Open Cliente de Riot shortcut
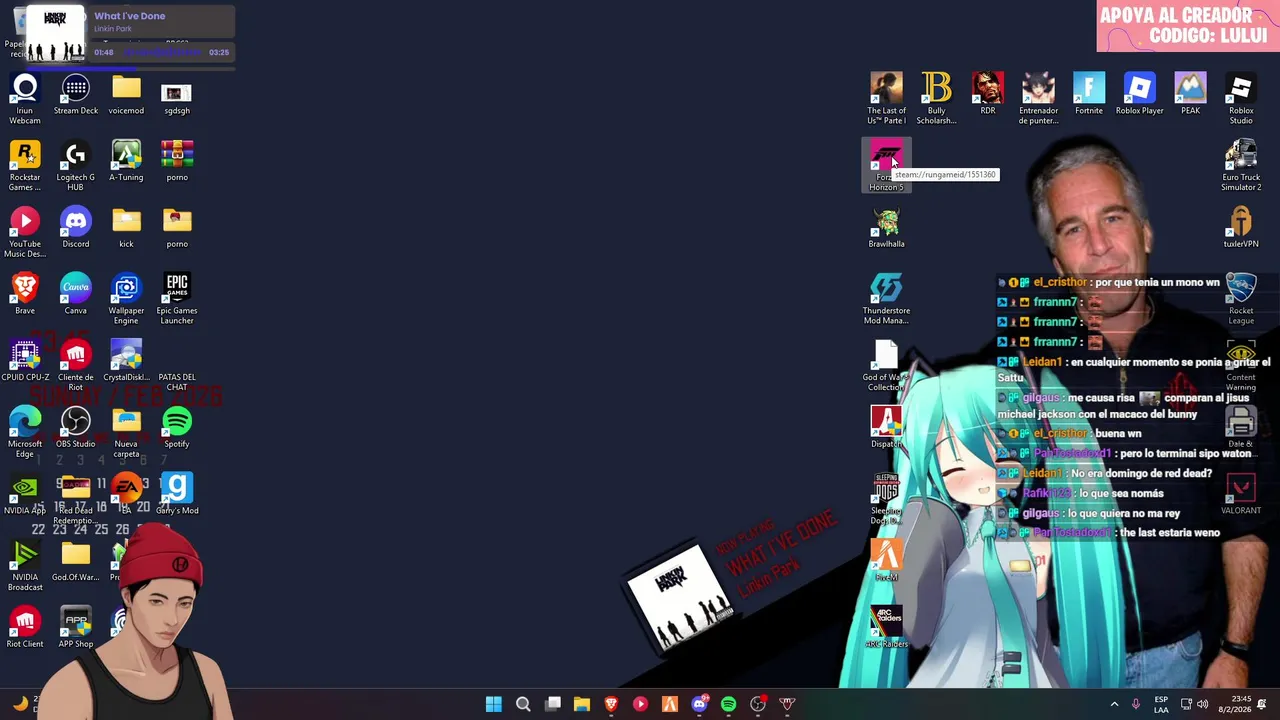 point(76,365)
